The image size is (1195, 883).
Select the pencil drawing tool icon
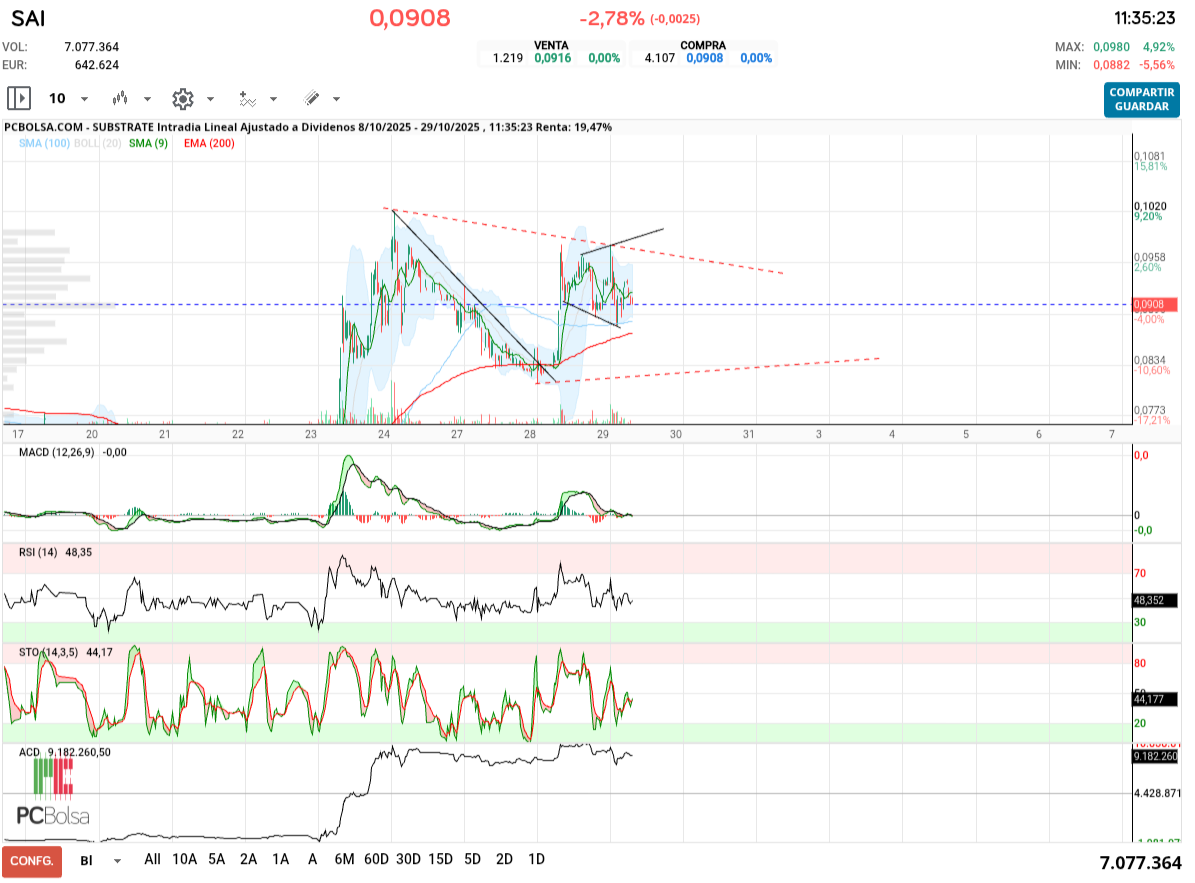[311, 98]
